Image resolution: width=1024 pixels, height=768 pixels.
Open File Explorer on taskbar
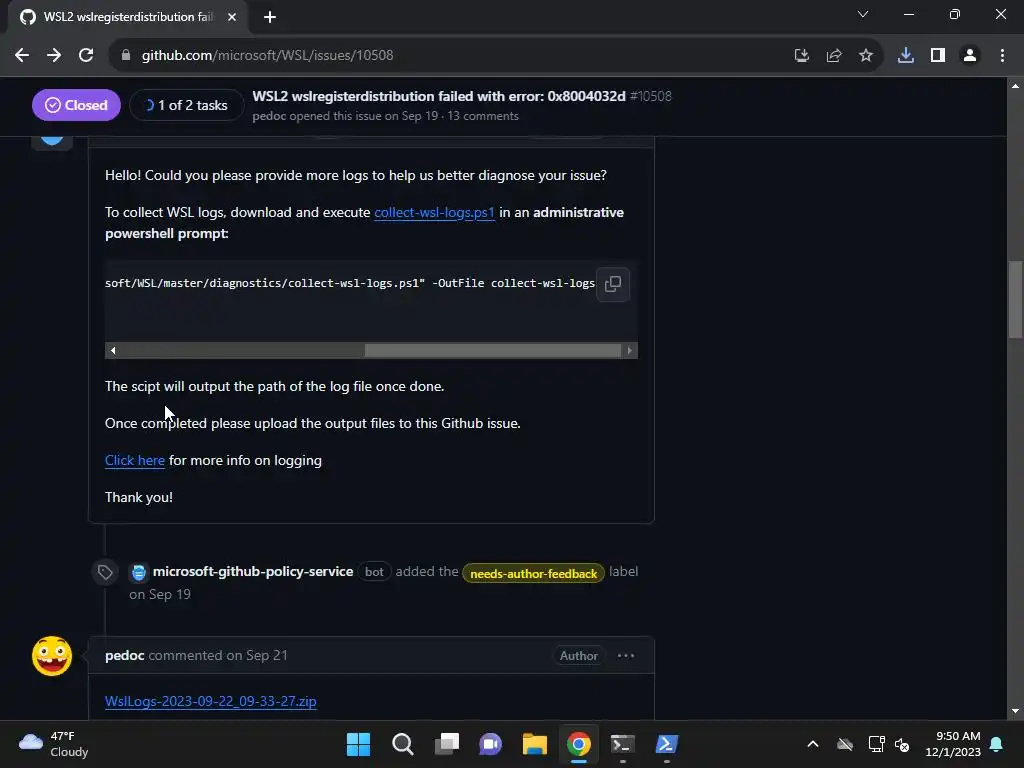pyautogui.click(x=535, y=744)
